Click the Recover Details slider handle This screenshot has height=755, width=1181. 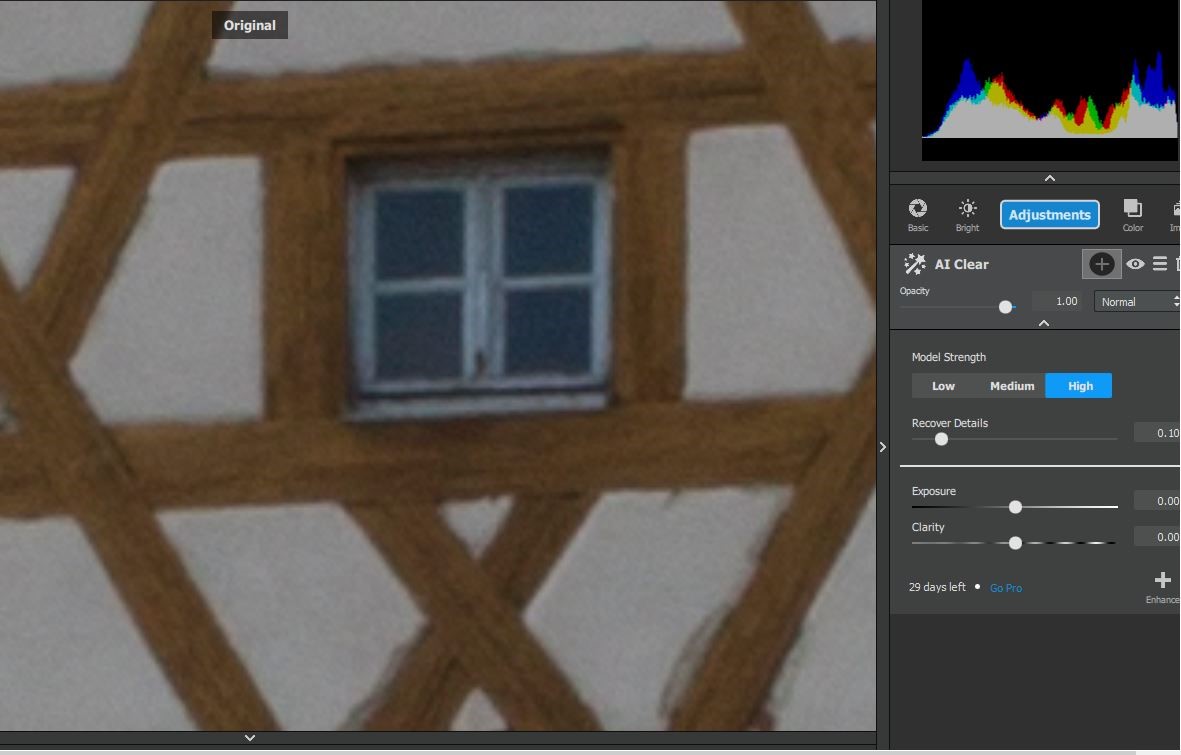[941, 439]
